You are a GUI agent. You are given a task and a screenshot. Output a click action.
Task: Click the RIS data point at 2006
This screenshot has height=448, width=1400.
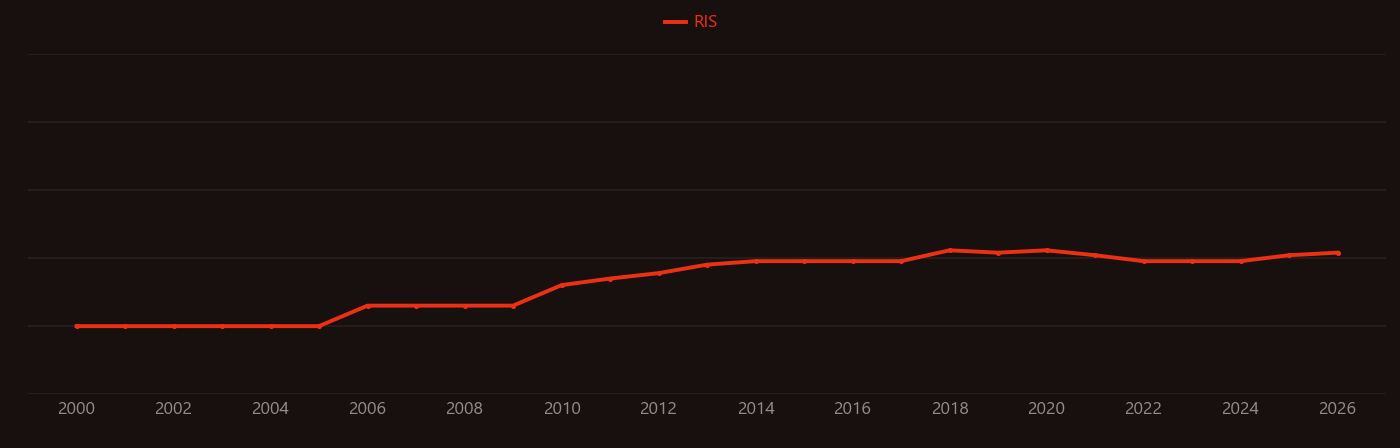pyautogui.click(x=368, y=306)
